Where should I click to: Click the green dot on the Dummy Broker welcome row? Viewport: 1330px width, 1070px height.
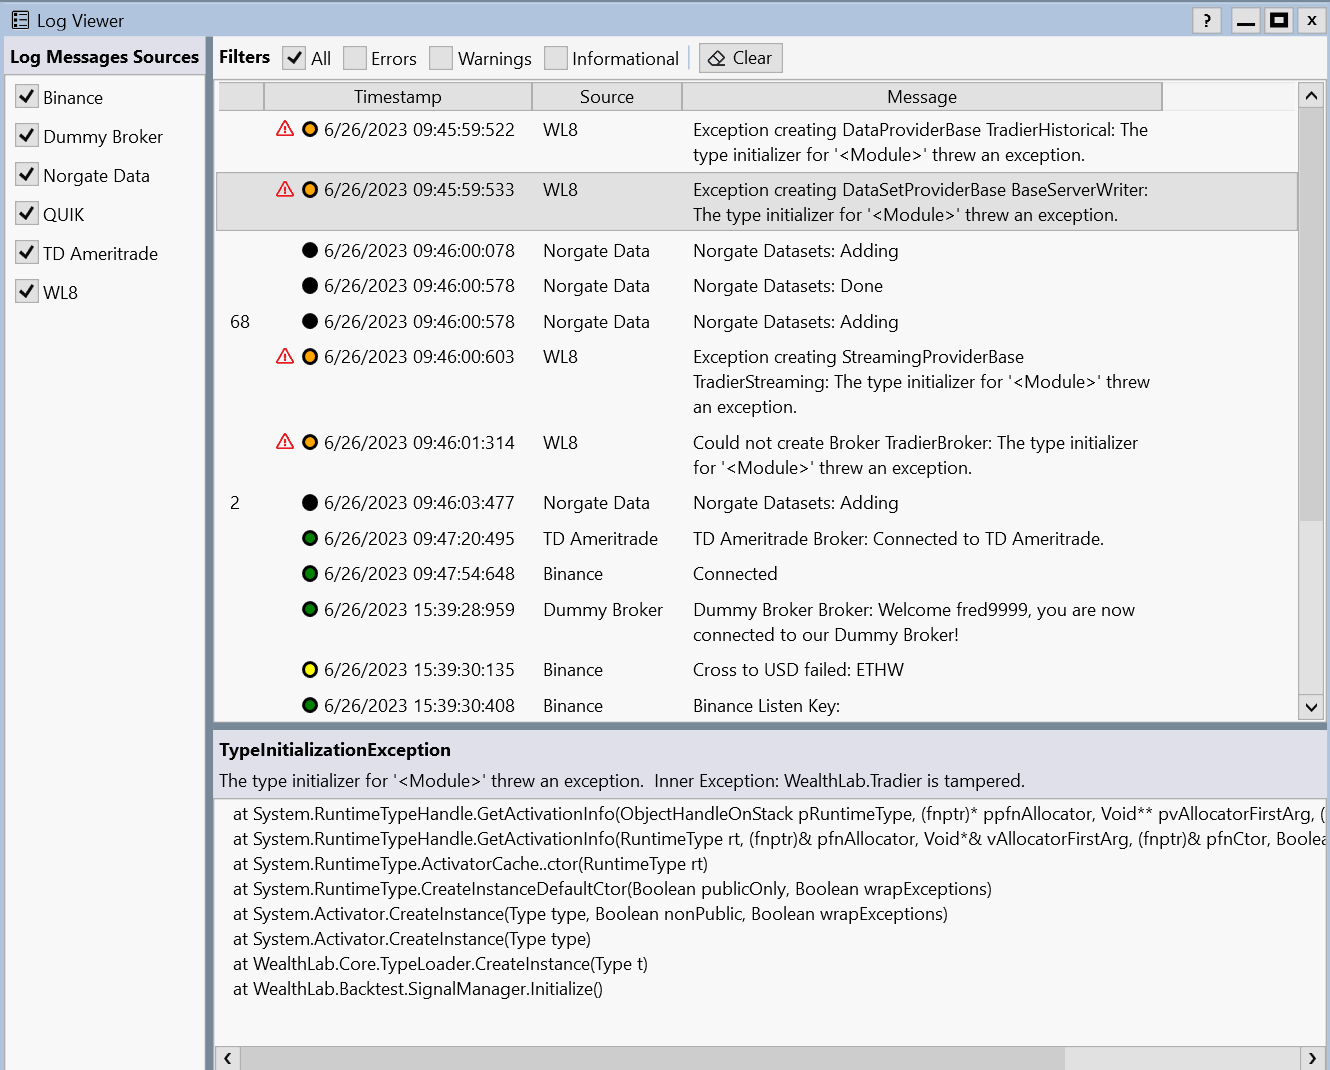tap(310, 609)
